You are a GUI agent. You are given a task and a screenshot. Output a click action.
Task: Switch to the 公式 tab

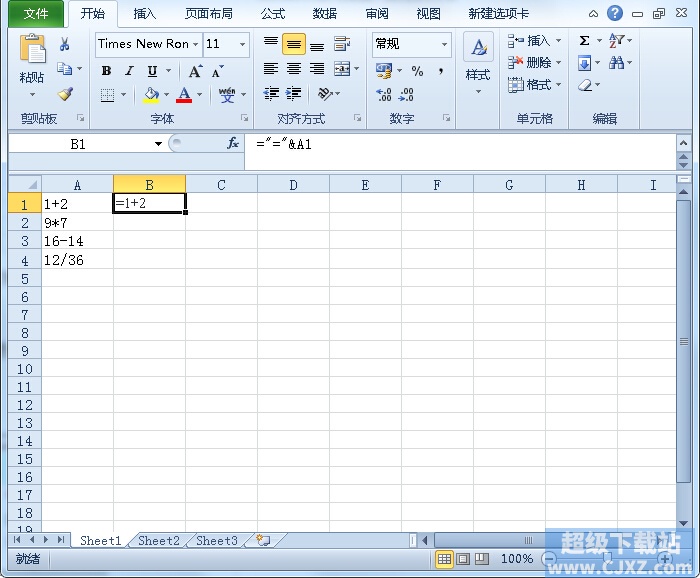(273, 14)
